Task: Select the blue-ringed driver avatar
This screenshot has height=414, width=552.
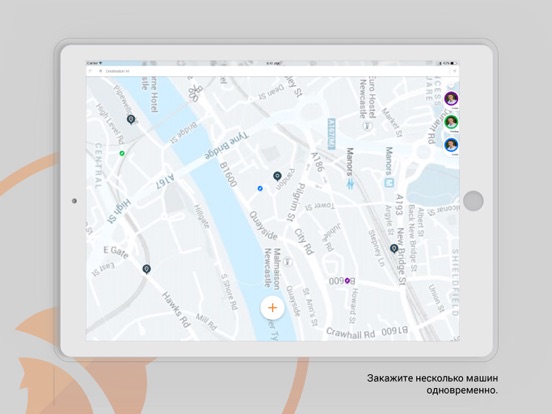Action: [451, 145]
